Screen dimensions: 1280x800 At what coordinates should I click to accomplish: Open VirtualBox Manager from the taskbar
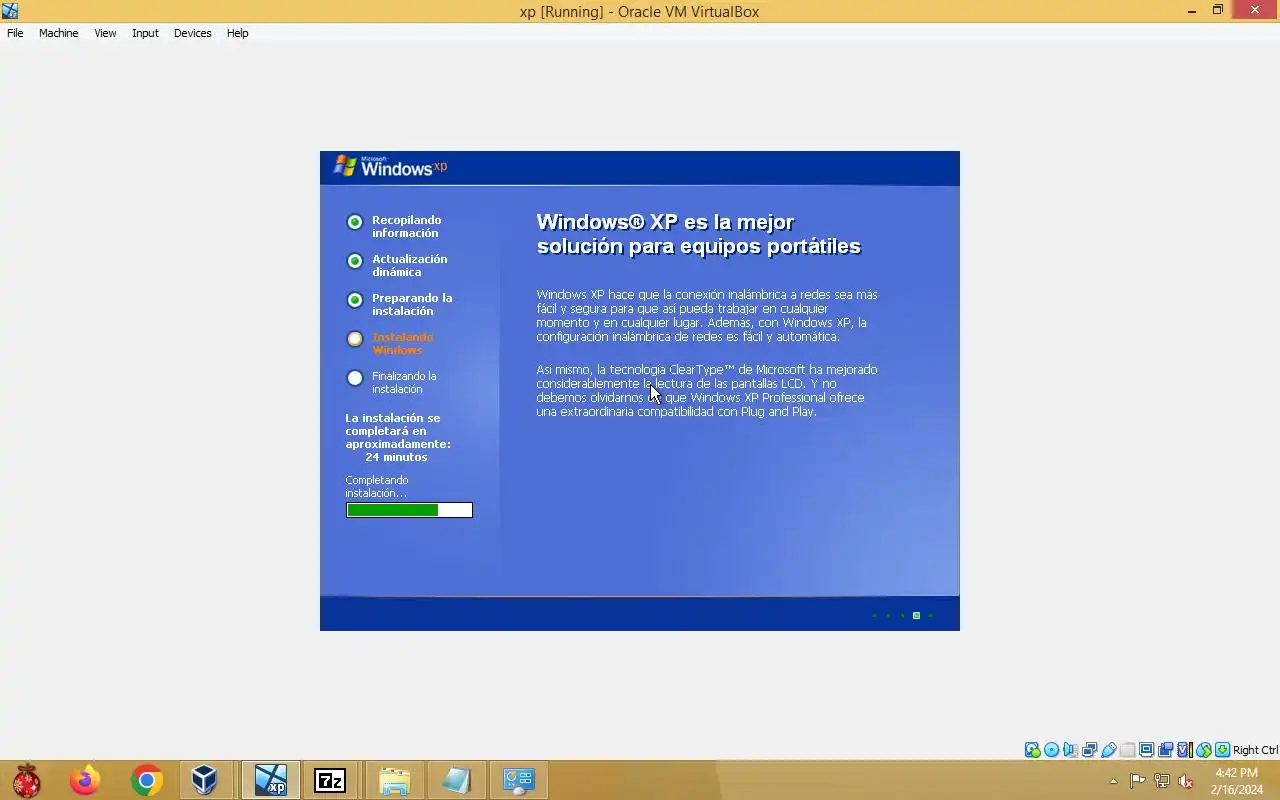205,780
